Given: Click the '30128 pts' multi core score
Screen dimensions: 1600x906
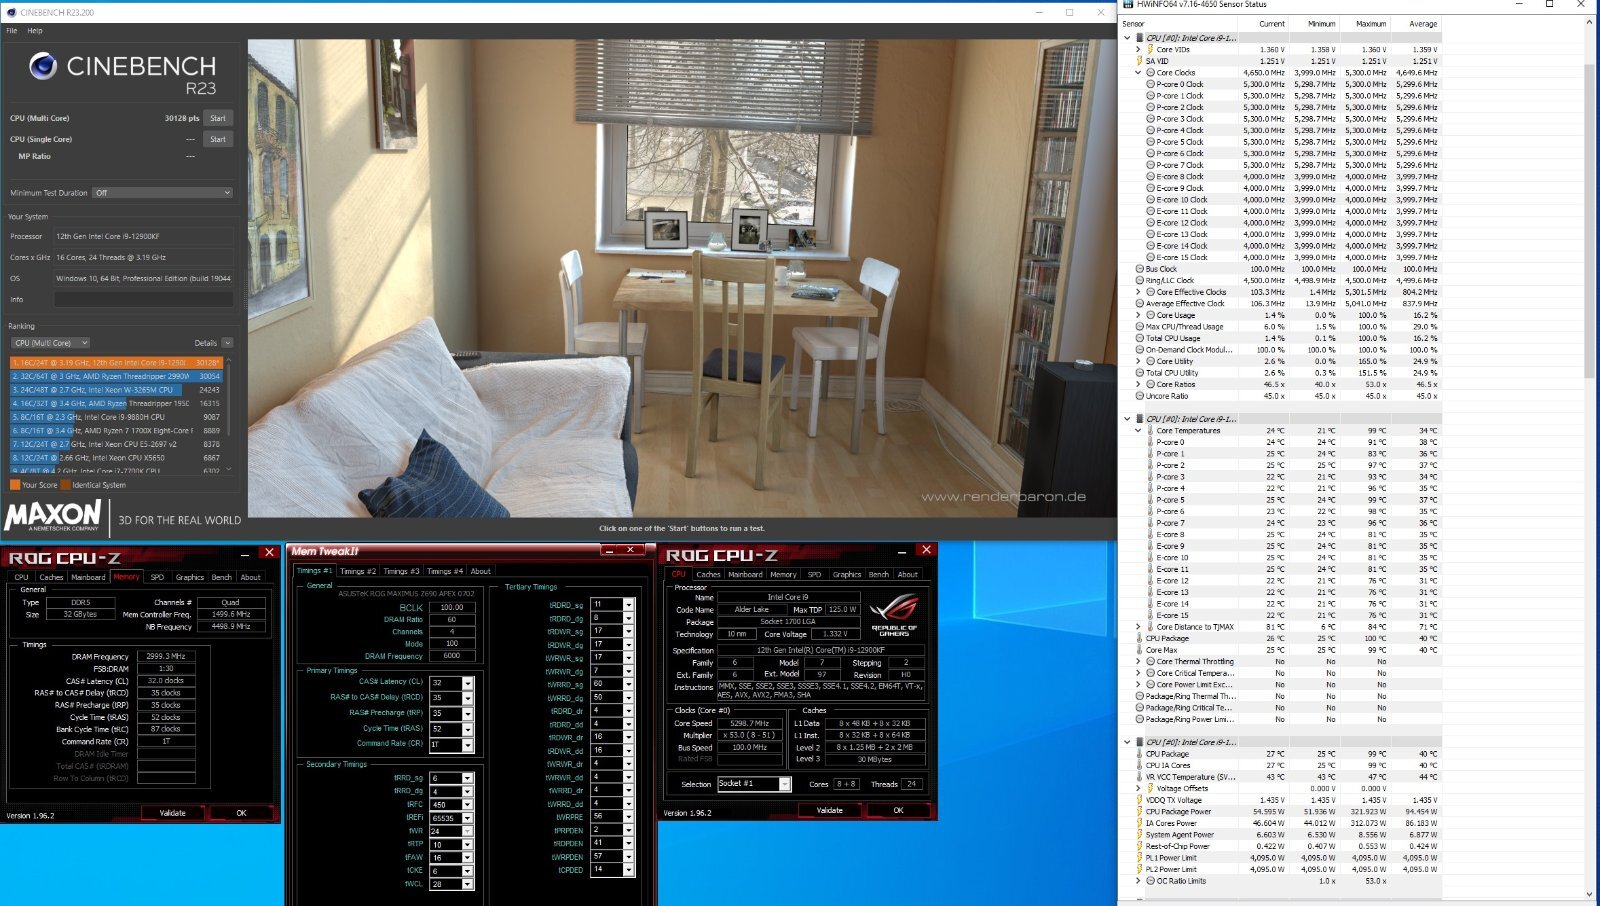Looking at the screenshot, I should 182,118.
